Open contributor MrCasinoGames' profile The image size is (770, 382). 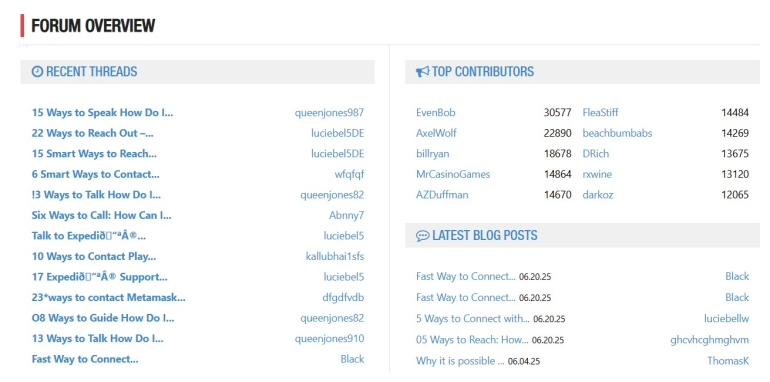[453, 174]
